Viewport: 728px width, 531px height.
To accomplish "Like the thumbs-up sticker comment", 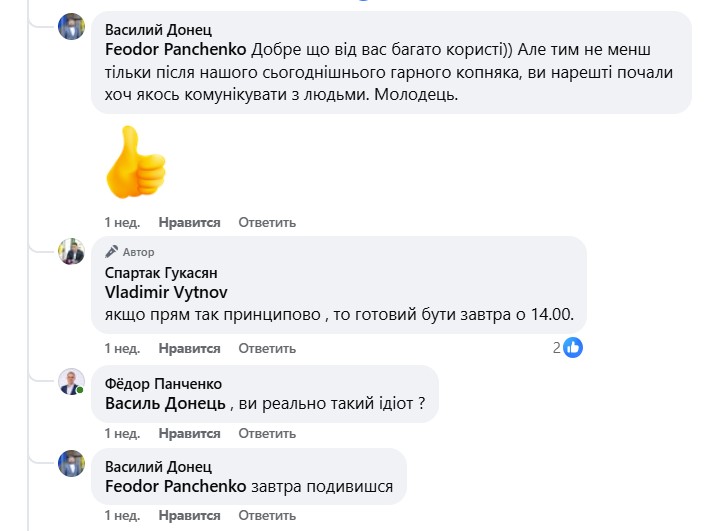I will tap(189, 222).
